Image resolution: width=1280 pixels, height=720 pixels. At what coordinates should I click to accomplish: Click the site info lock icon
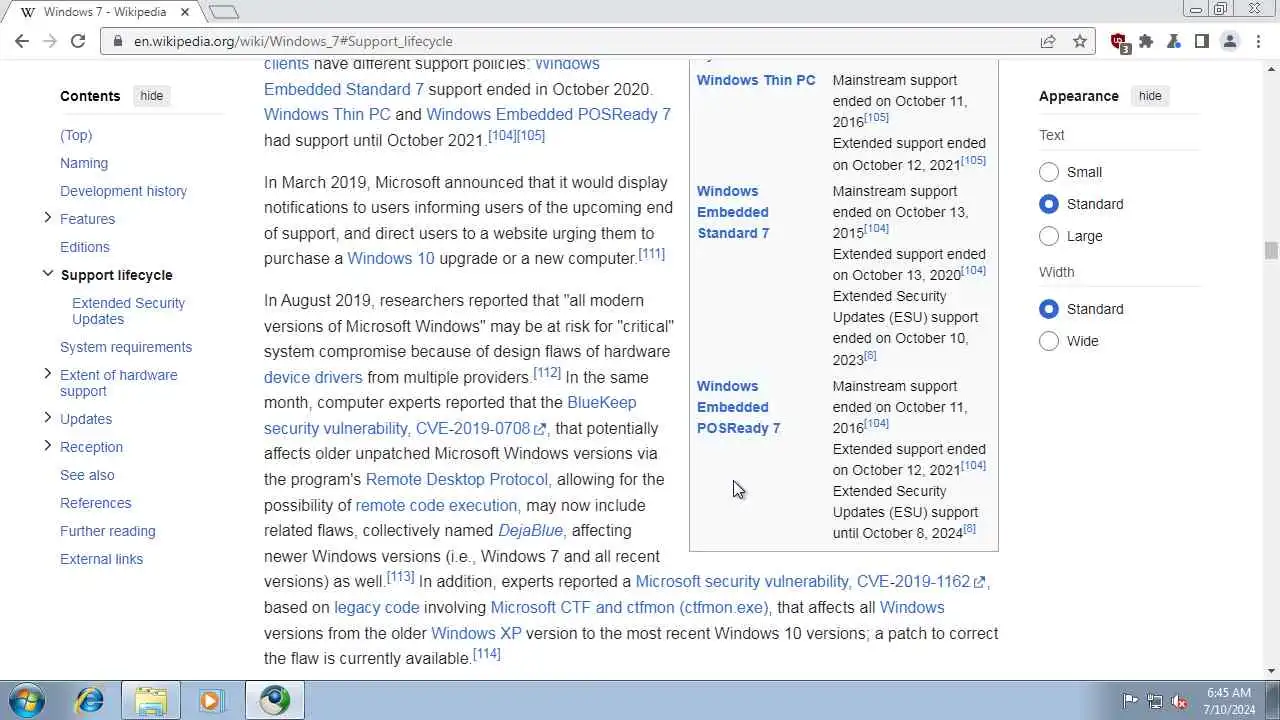pos(118,41)
